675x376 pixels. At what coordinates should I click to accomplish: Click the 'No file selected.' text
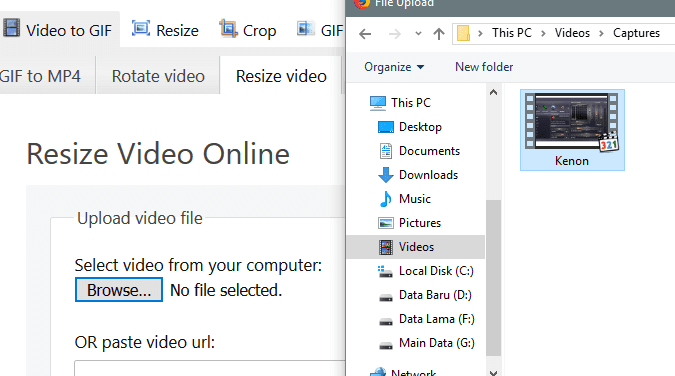pos(226,290)
